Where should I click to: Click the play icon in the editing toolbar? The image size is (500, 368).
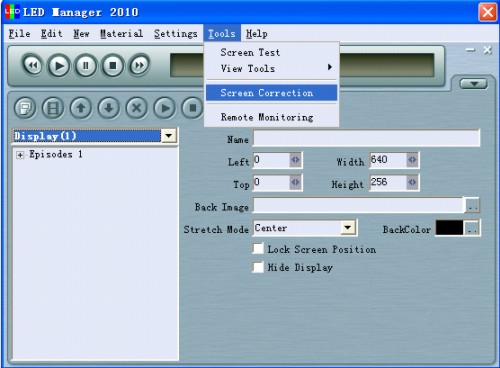coord(164,108)
